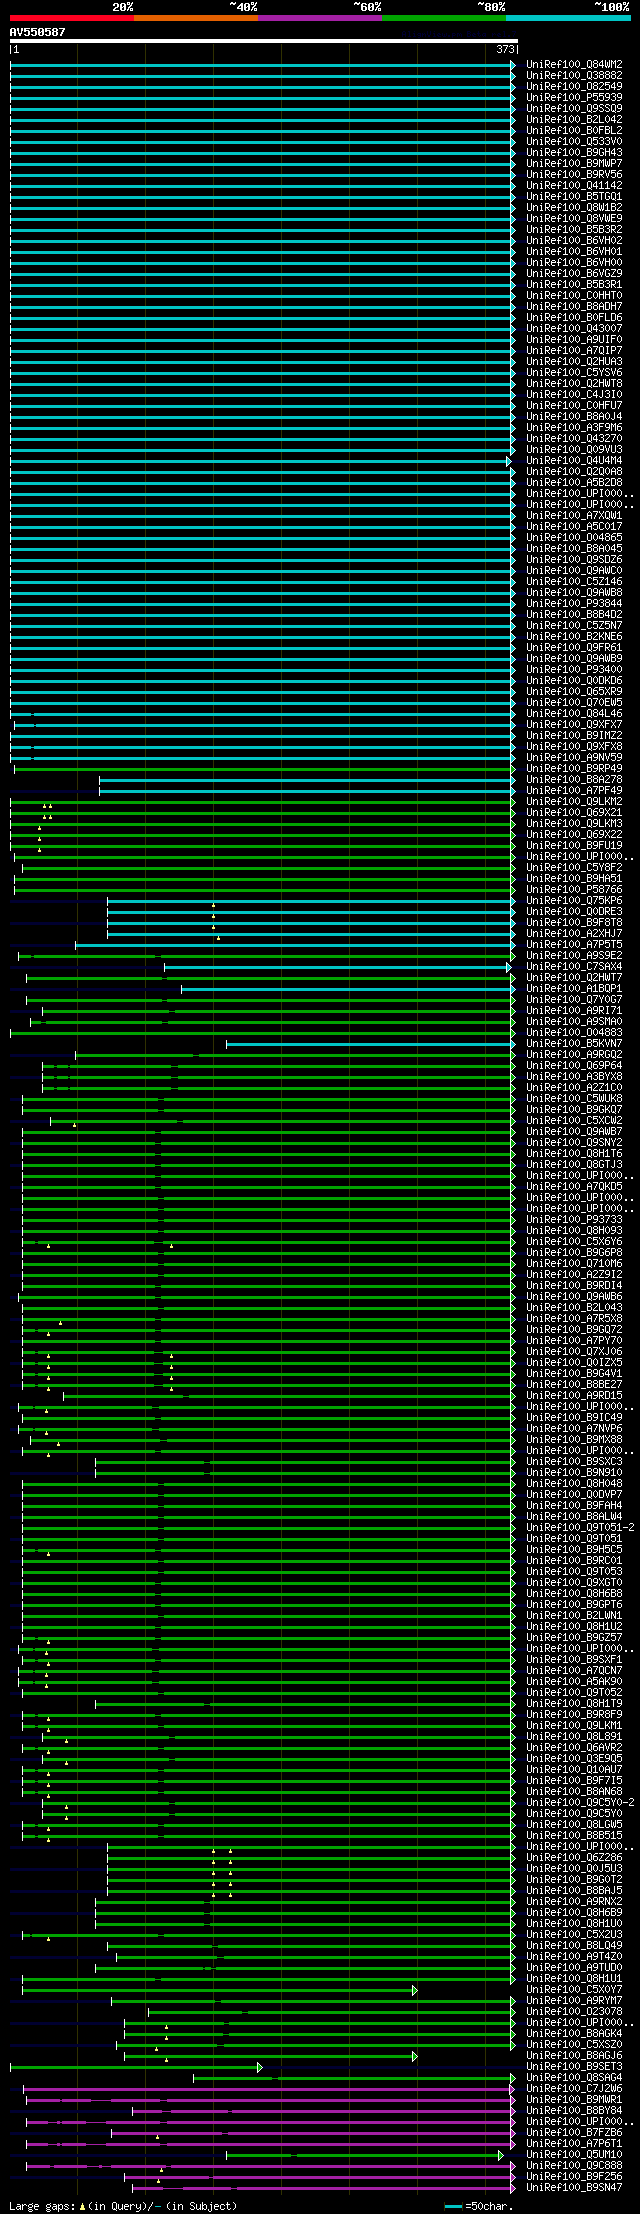This screenshot has height=2214, width=640.
Task: Click the UniRef100_B6VH02 label
Action: click(574, 240)
